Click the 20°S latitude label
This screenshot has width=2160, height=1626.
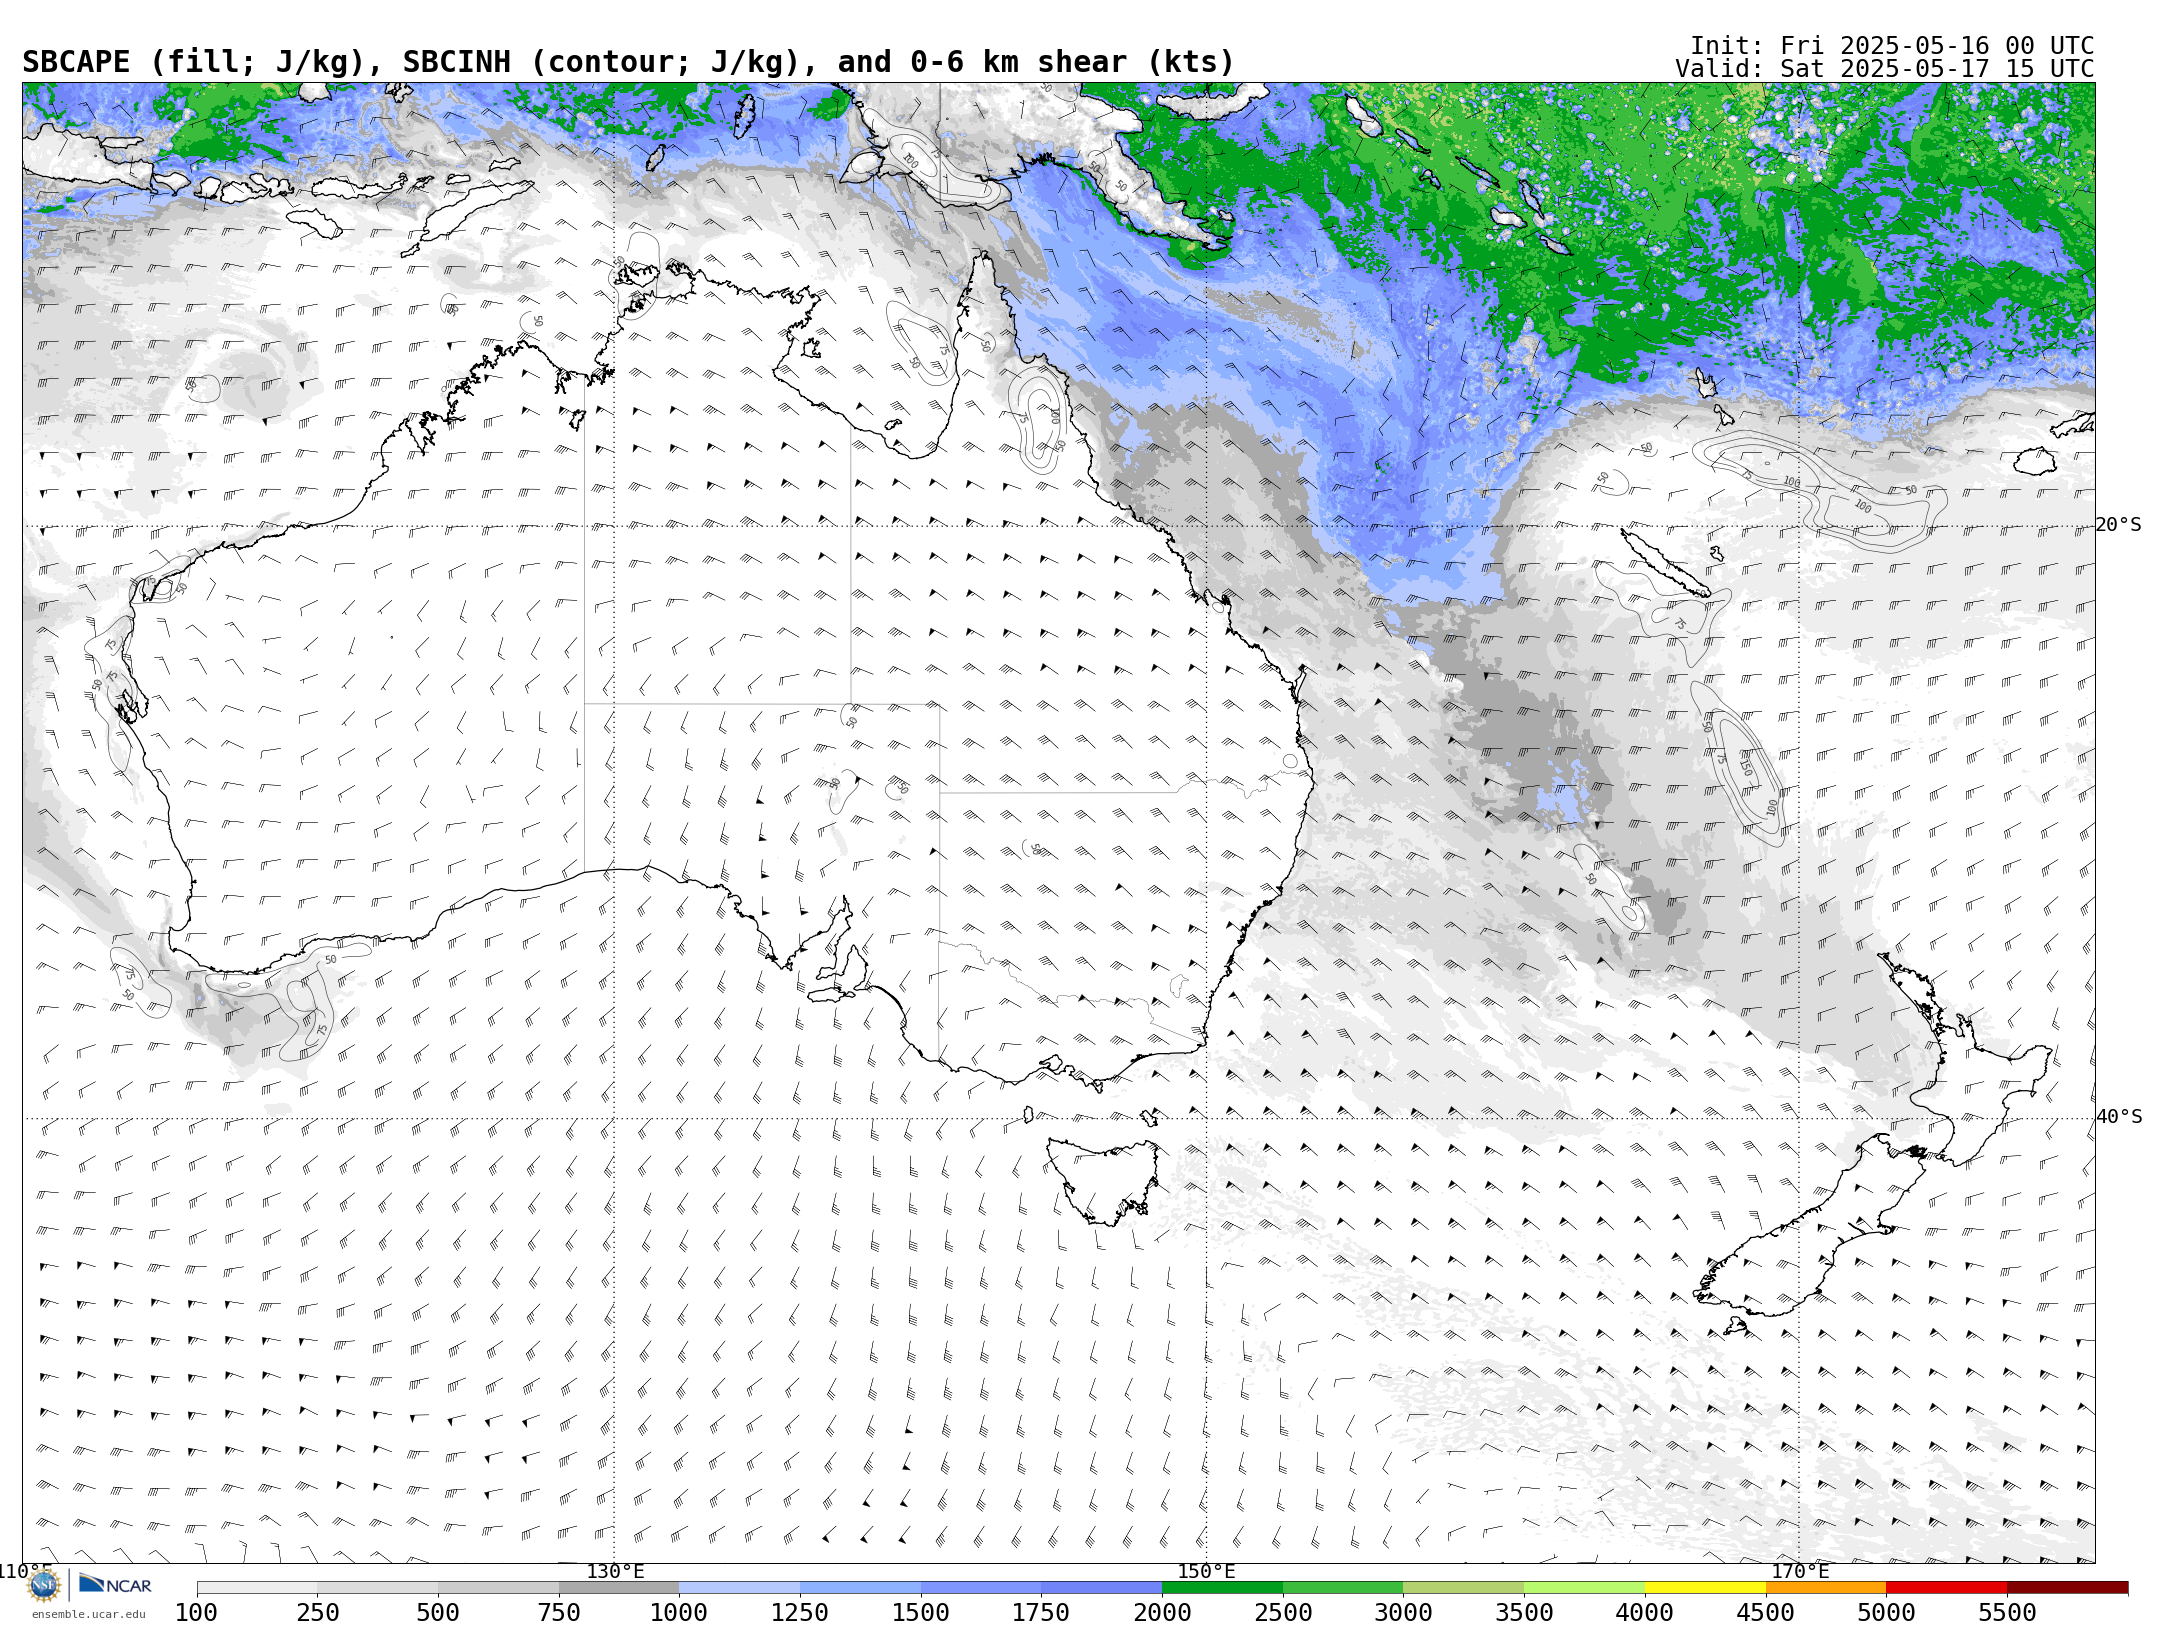click(2119, 525)
